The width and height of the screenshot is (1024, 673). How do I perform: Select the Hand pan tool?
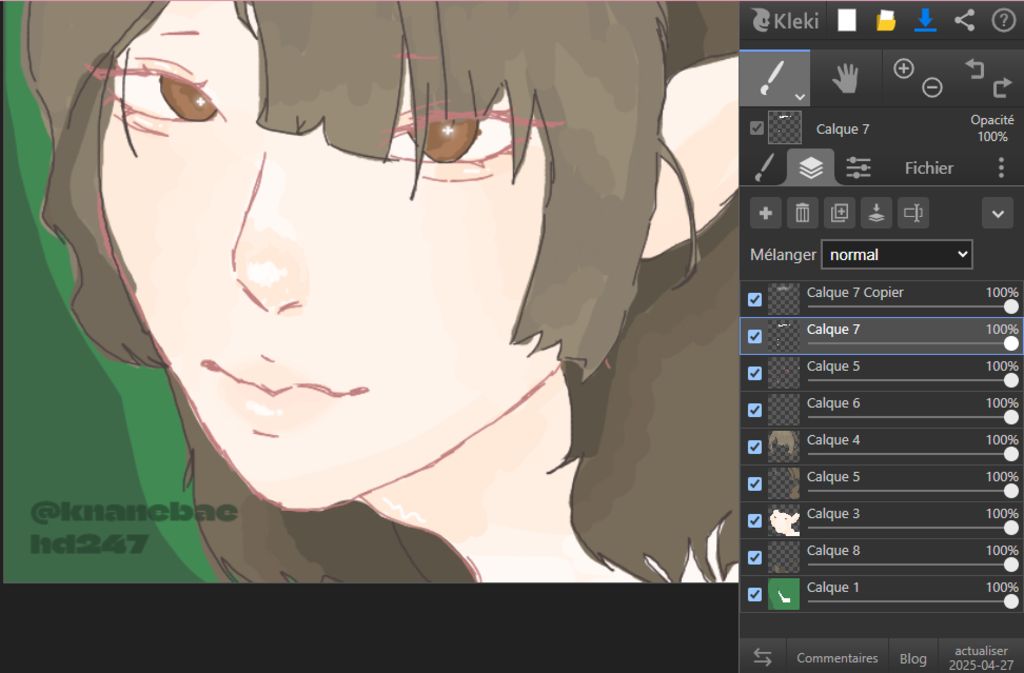click(846, 78)
